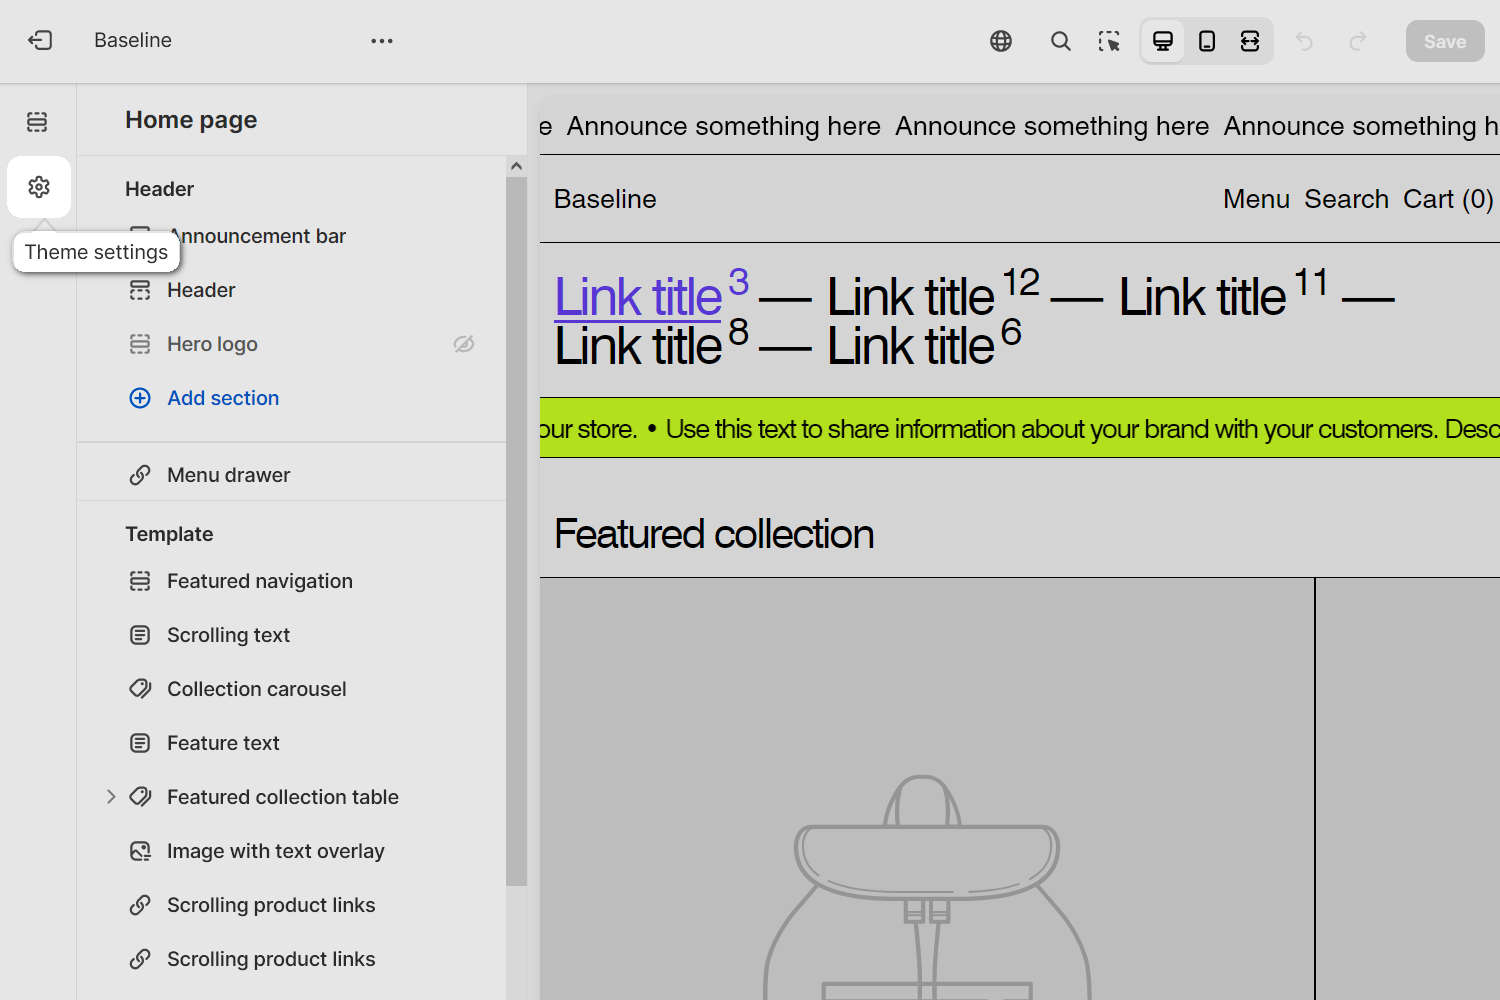Activate the section inspector picker
The width and height of the screenshot is (1500, 1000).
(1109, 41)
